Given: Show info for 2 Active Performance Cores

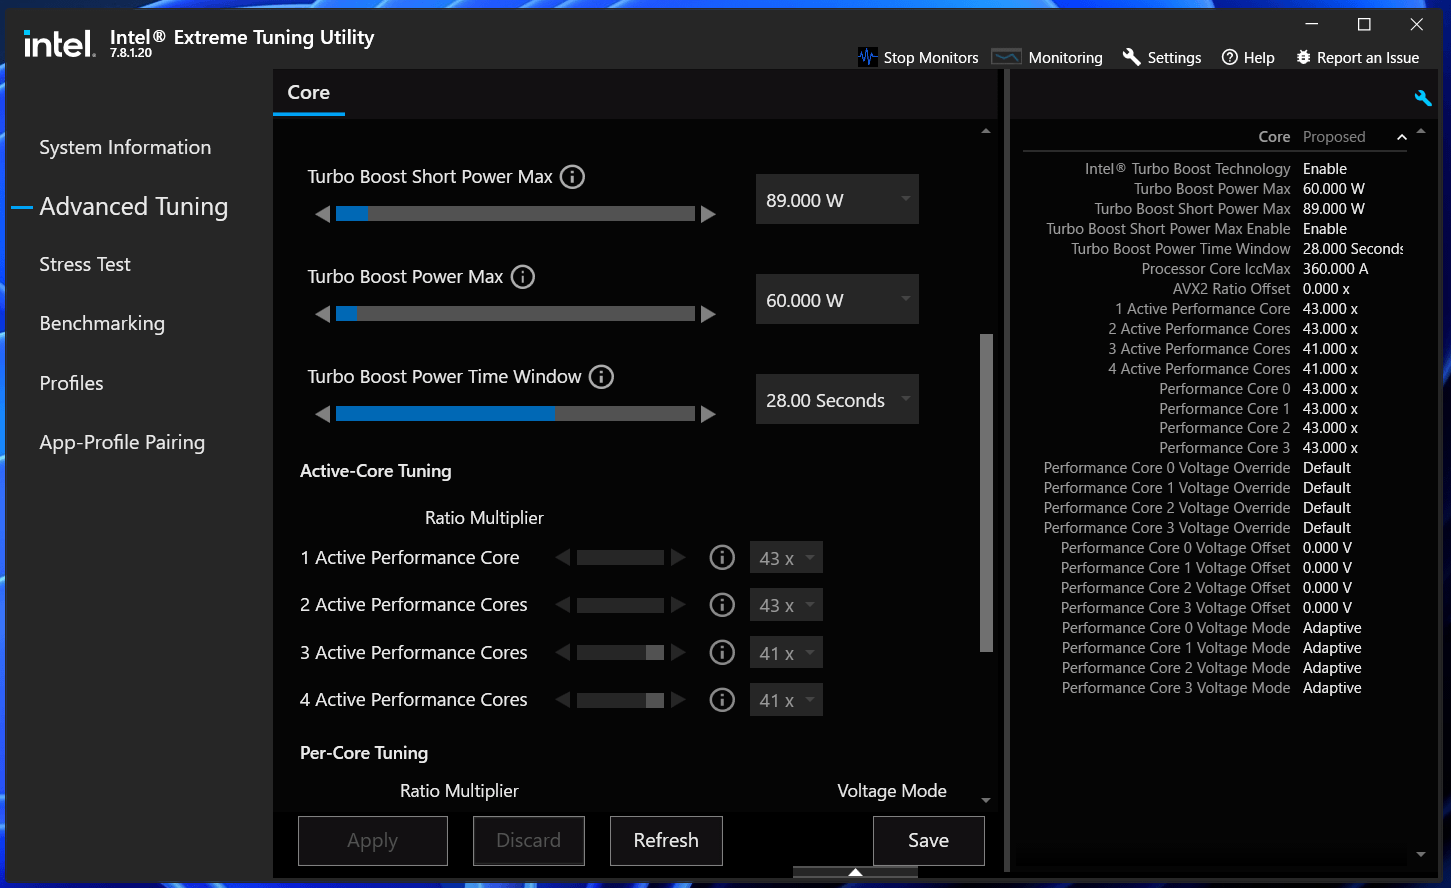Looking at the screenshot, I should pos(722,605).
